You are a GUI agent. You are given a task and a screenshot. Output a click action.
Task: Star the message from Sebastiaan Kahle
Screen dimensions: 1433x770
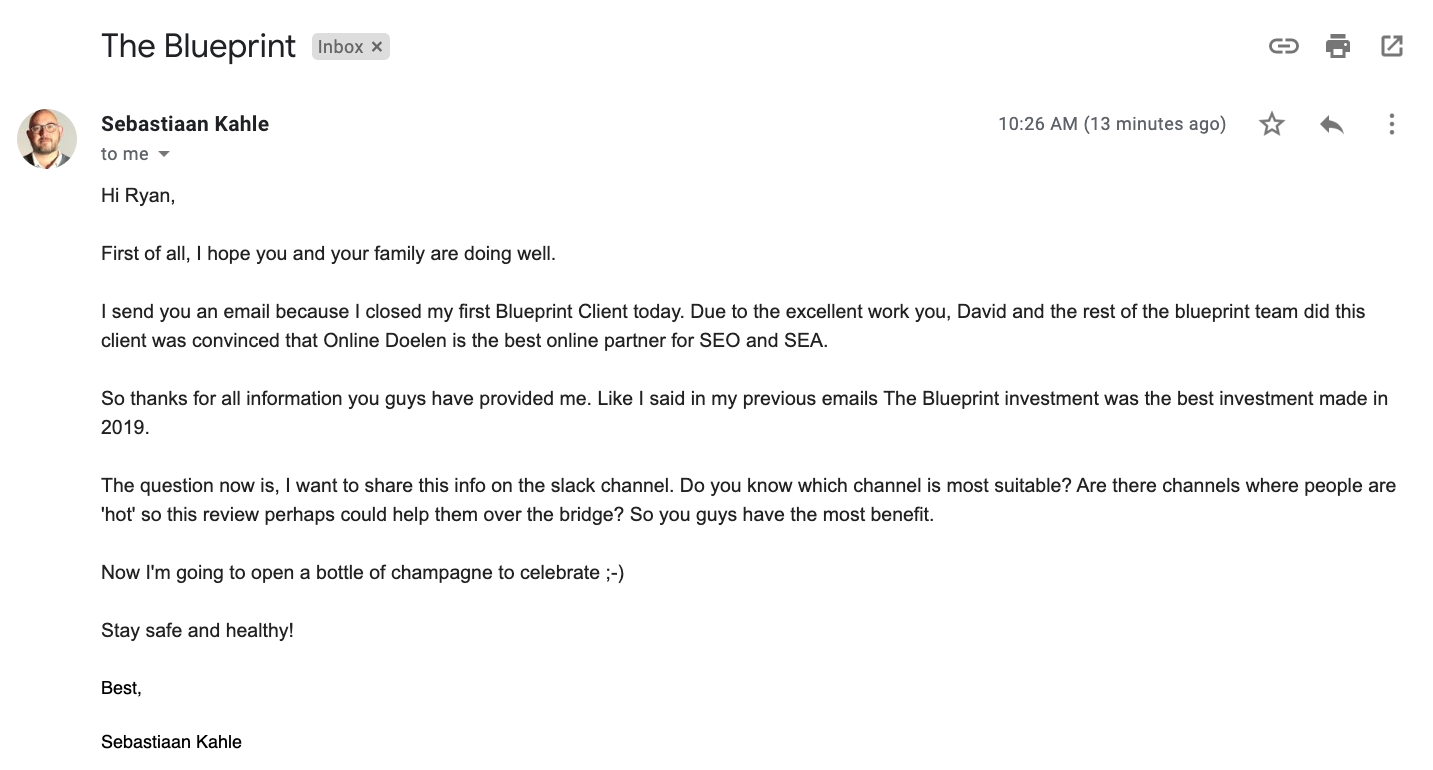pos(1271,124)
